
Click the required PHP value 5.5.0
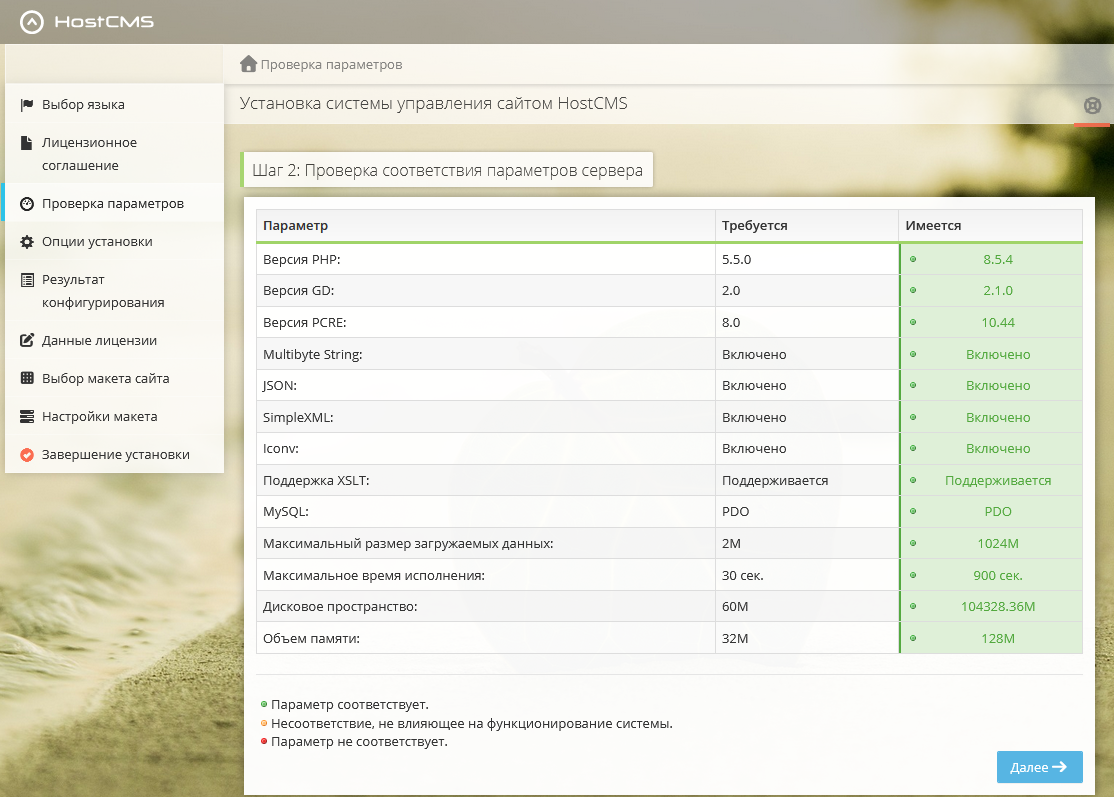point(737,259)
